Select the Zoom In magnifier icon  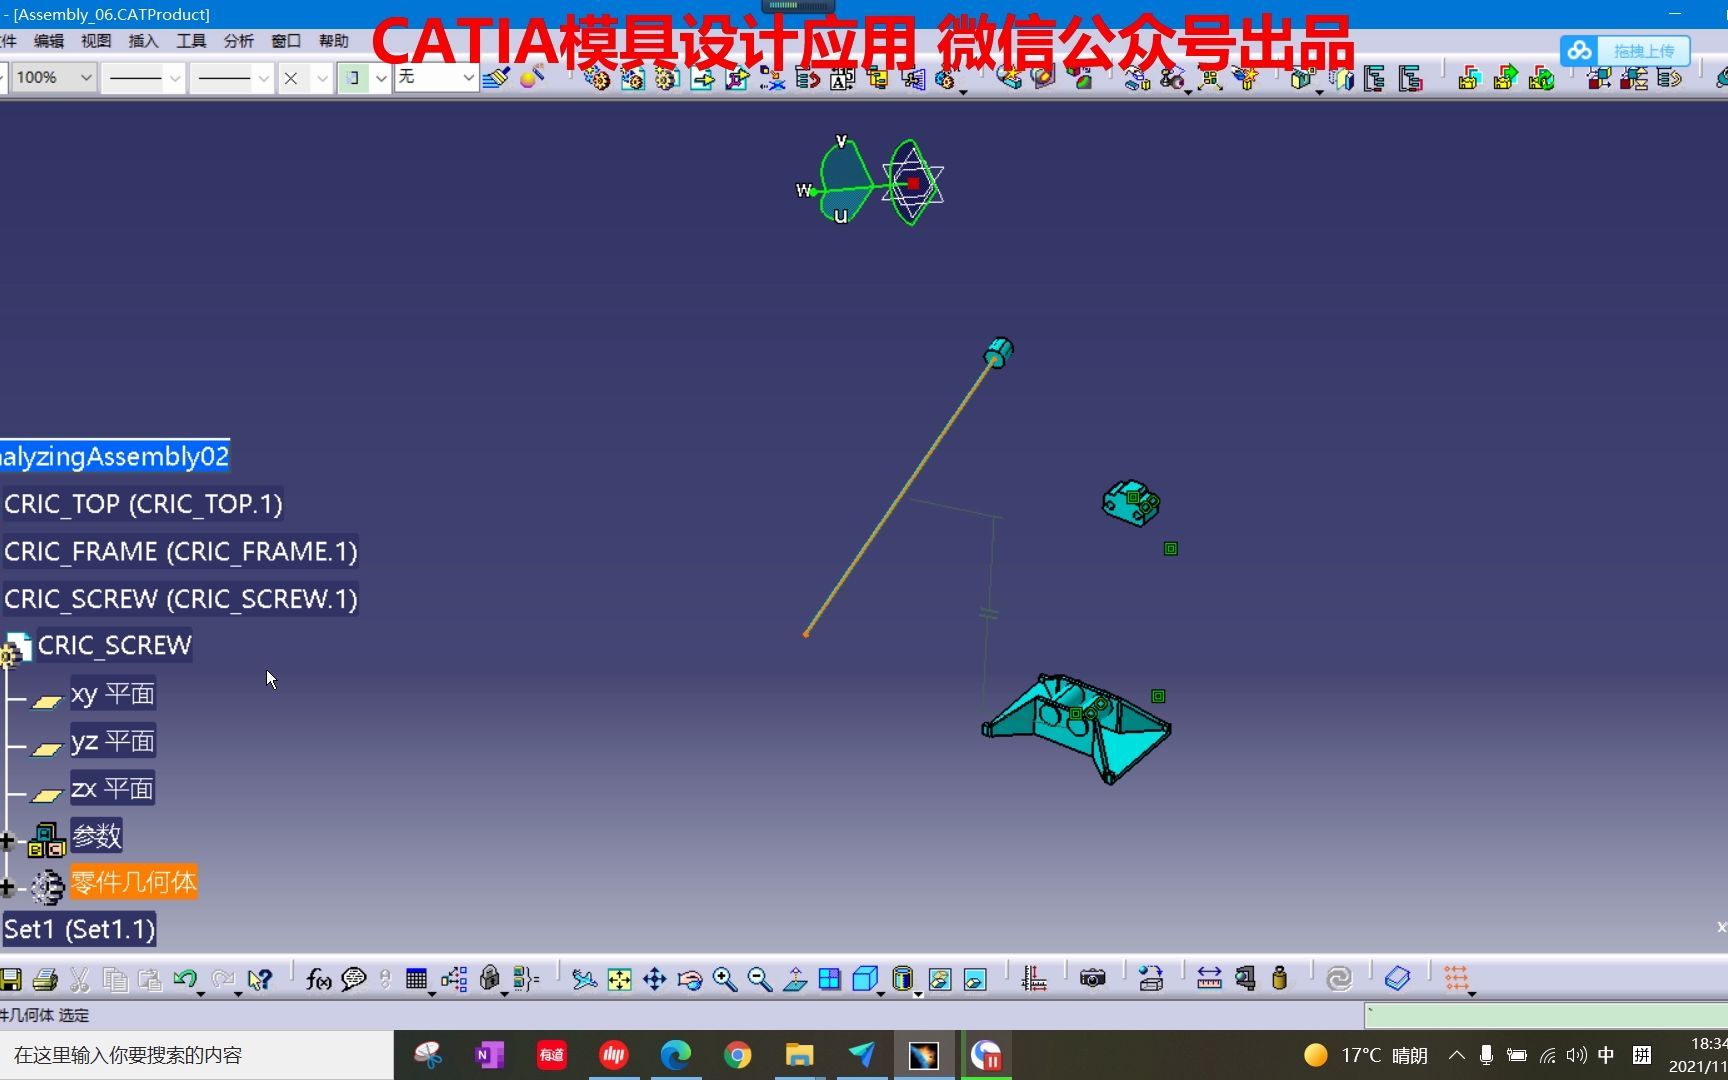pos(725,979)
